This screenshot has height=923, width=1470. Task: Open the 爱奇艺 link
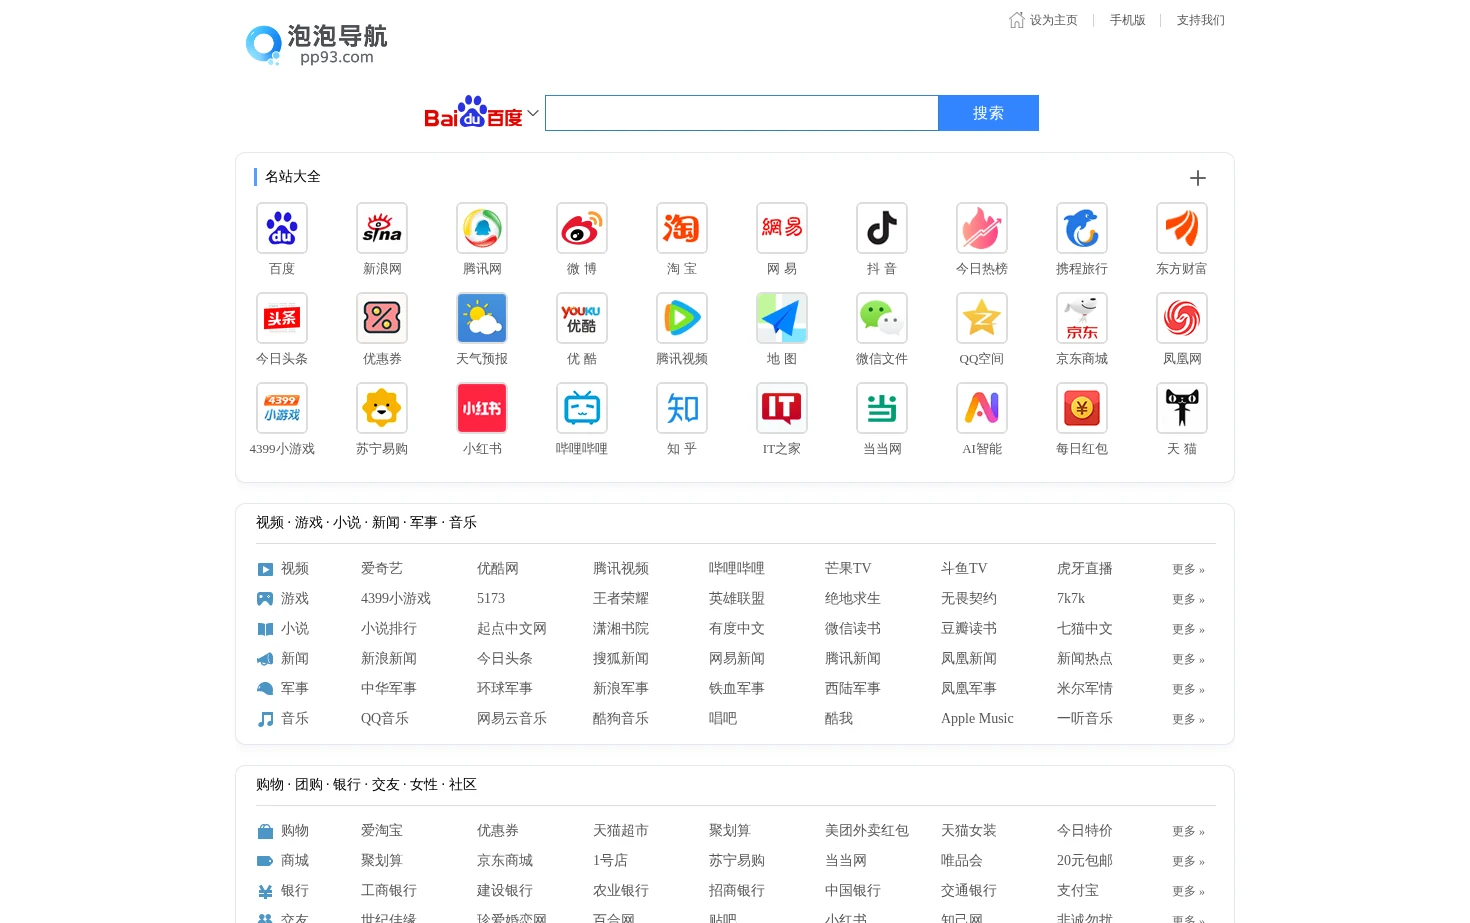click(382, 568)
